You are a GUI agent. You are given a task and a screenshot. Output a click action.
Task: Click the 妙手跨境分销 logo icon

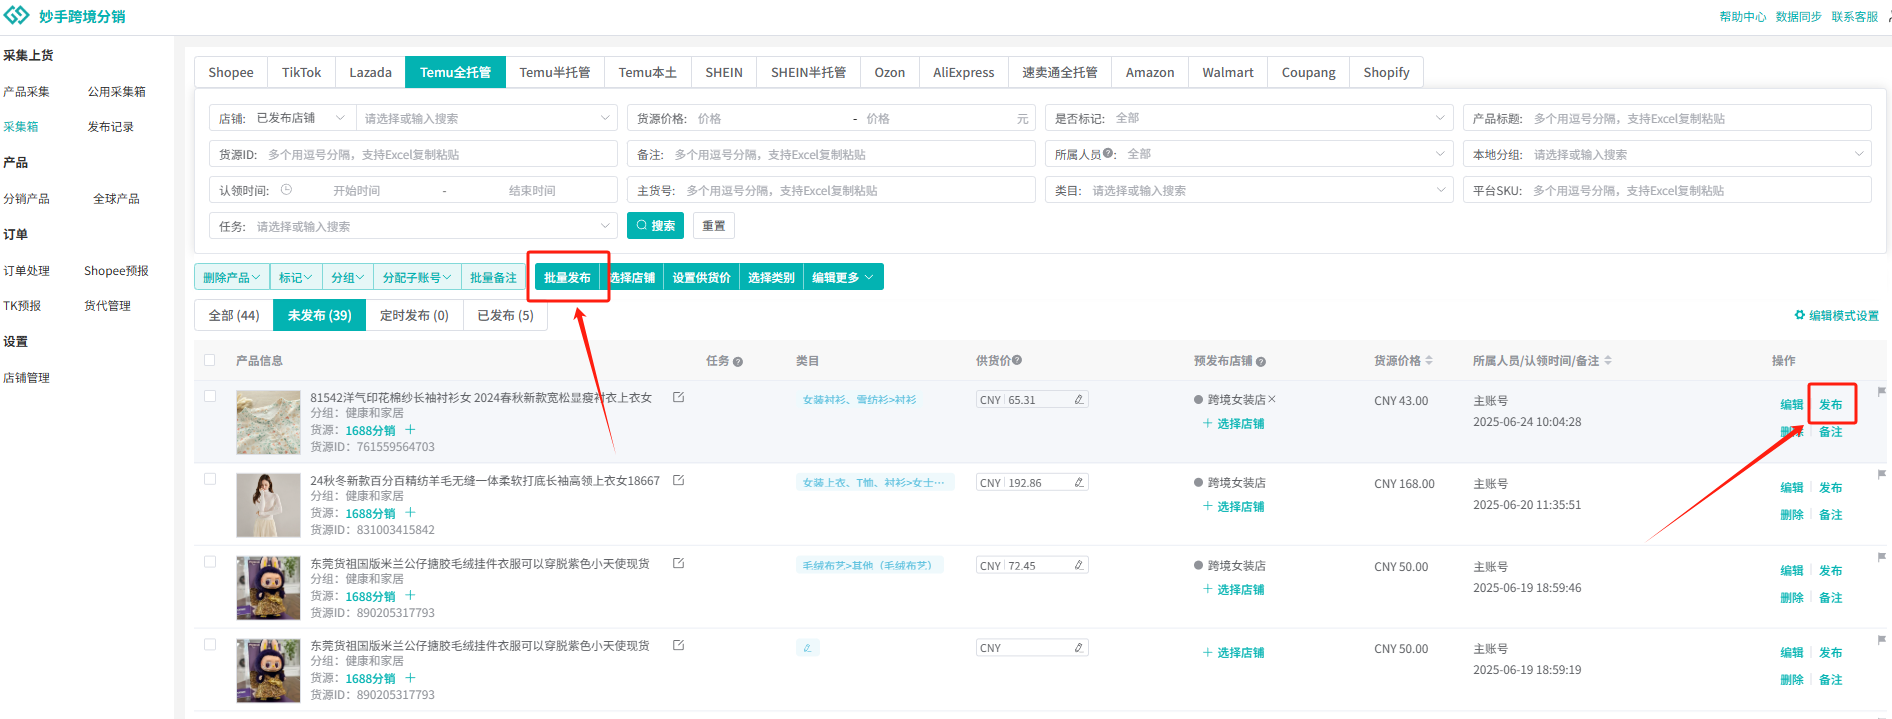click(17, 16)
